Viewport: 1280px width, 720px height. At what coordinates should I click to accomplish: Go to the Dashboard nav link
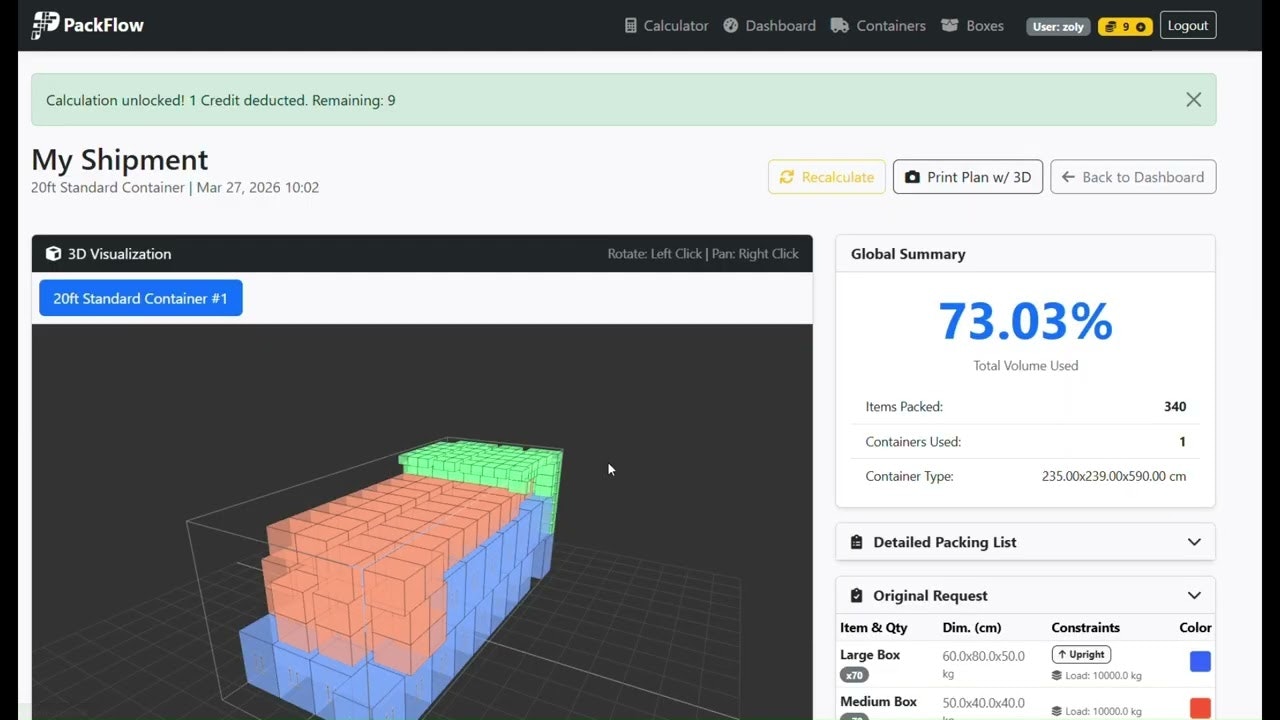pyautogui.click(x=769, y=26)
